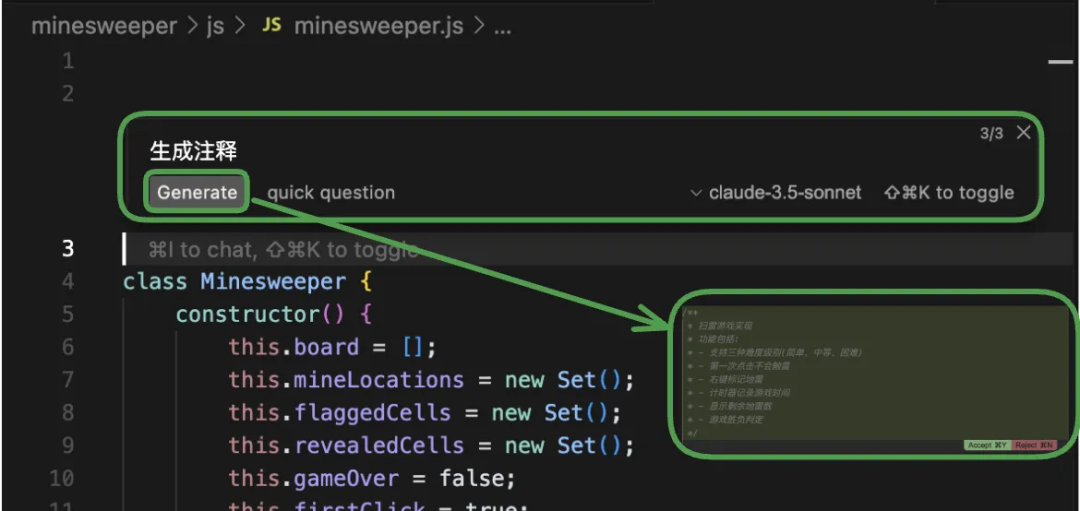Accept the generated comment (Accept ⌘Y)

pos(987,445)
